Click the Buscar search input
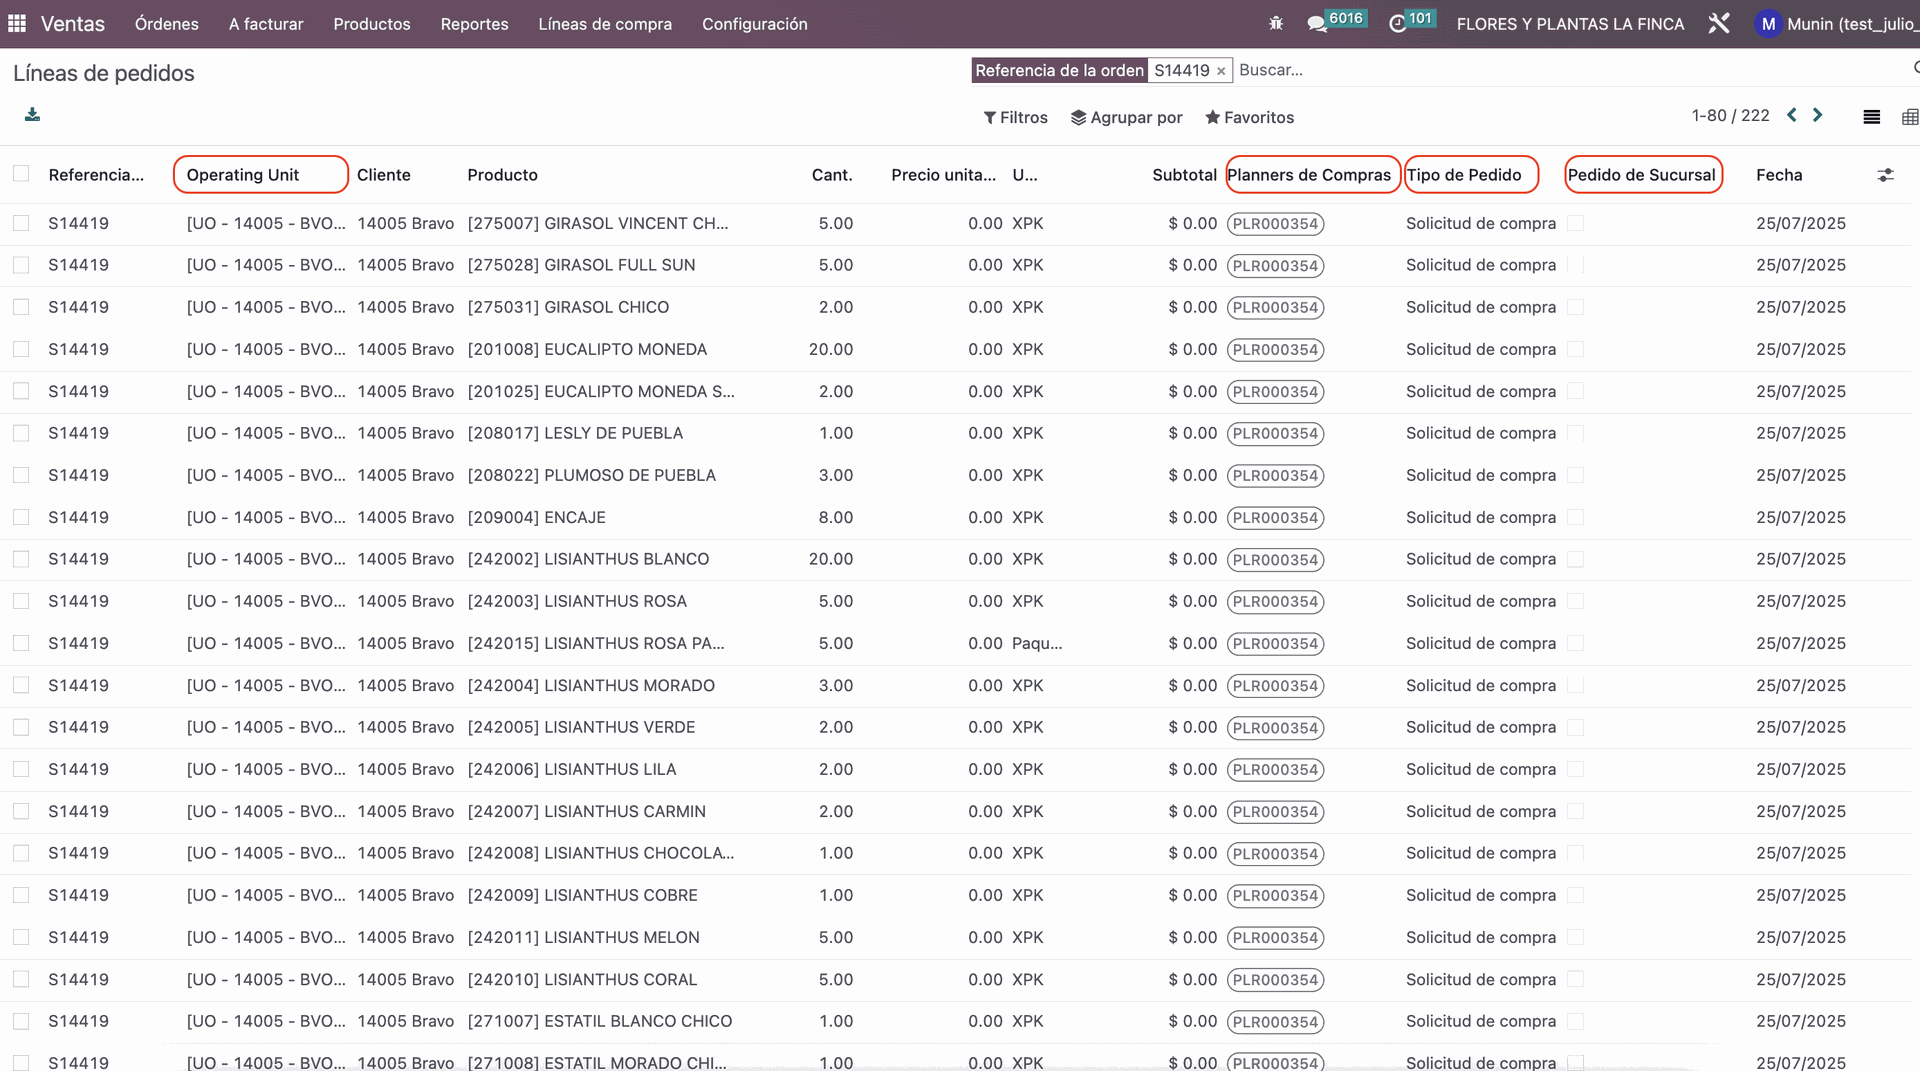 click(1570, 70)
